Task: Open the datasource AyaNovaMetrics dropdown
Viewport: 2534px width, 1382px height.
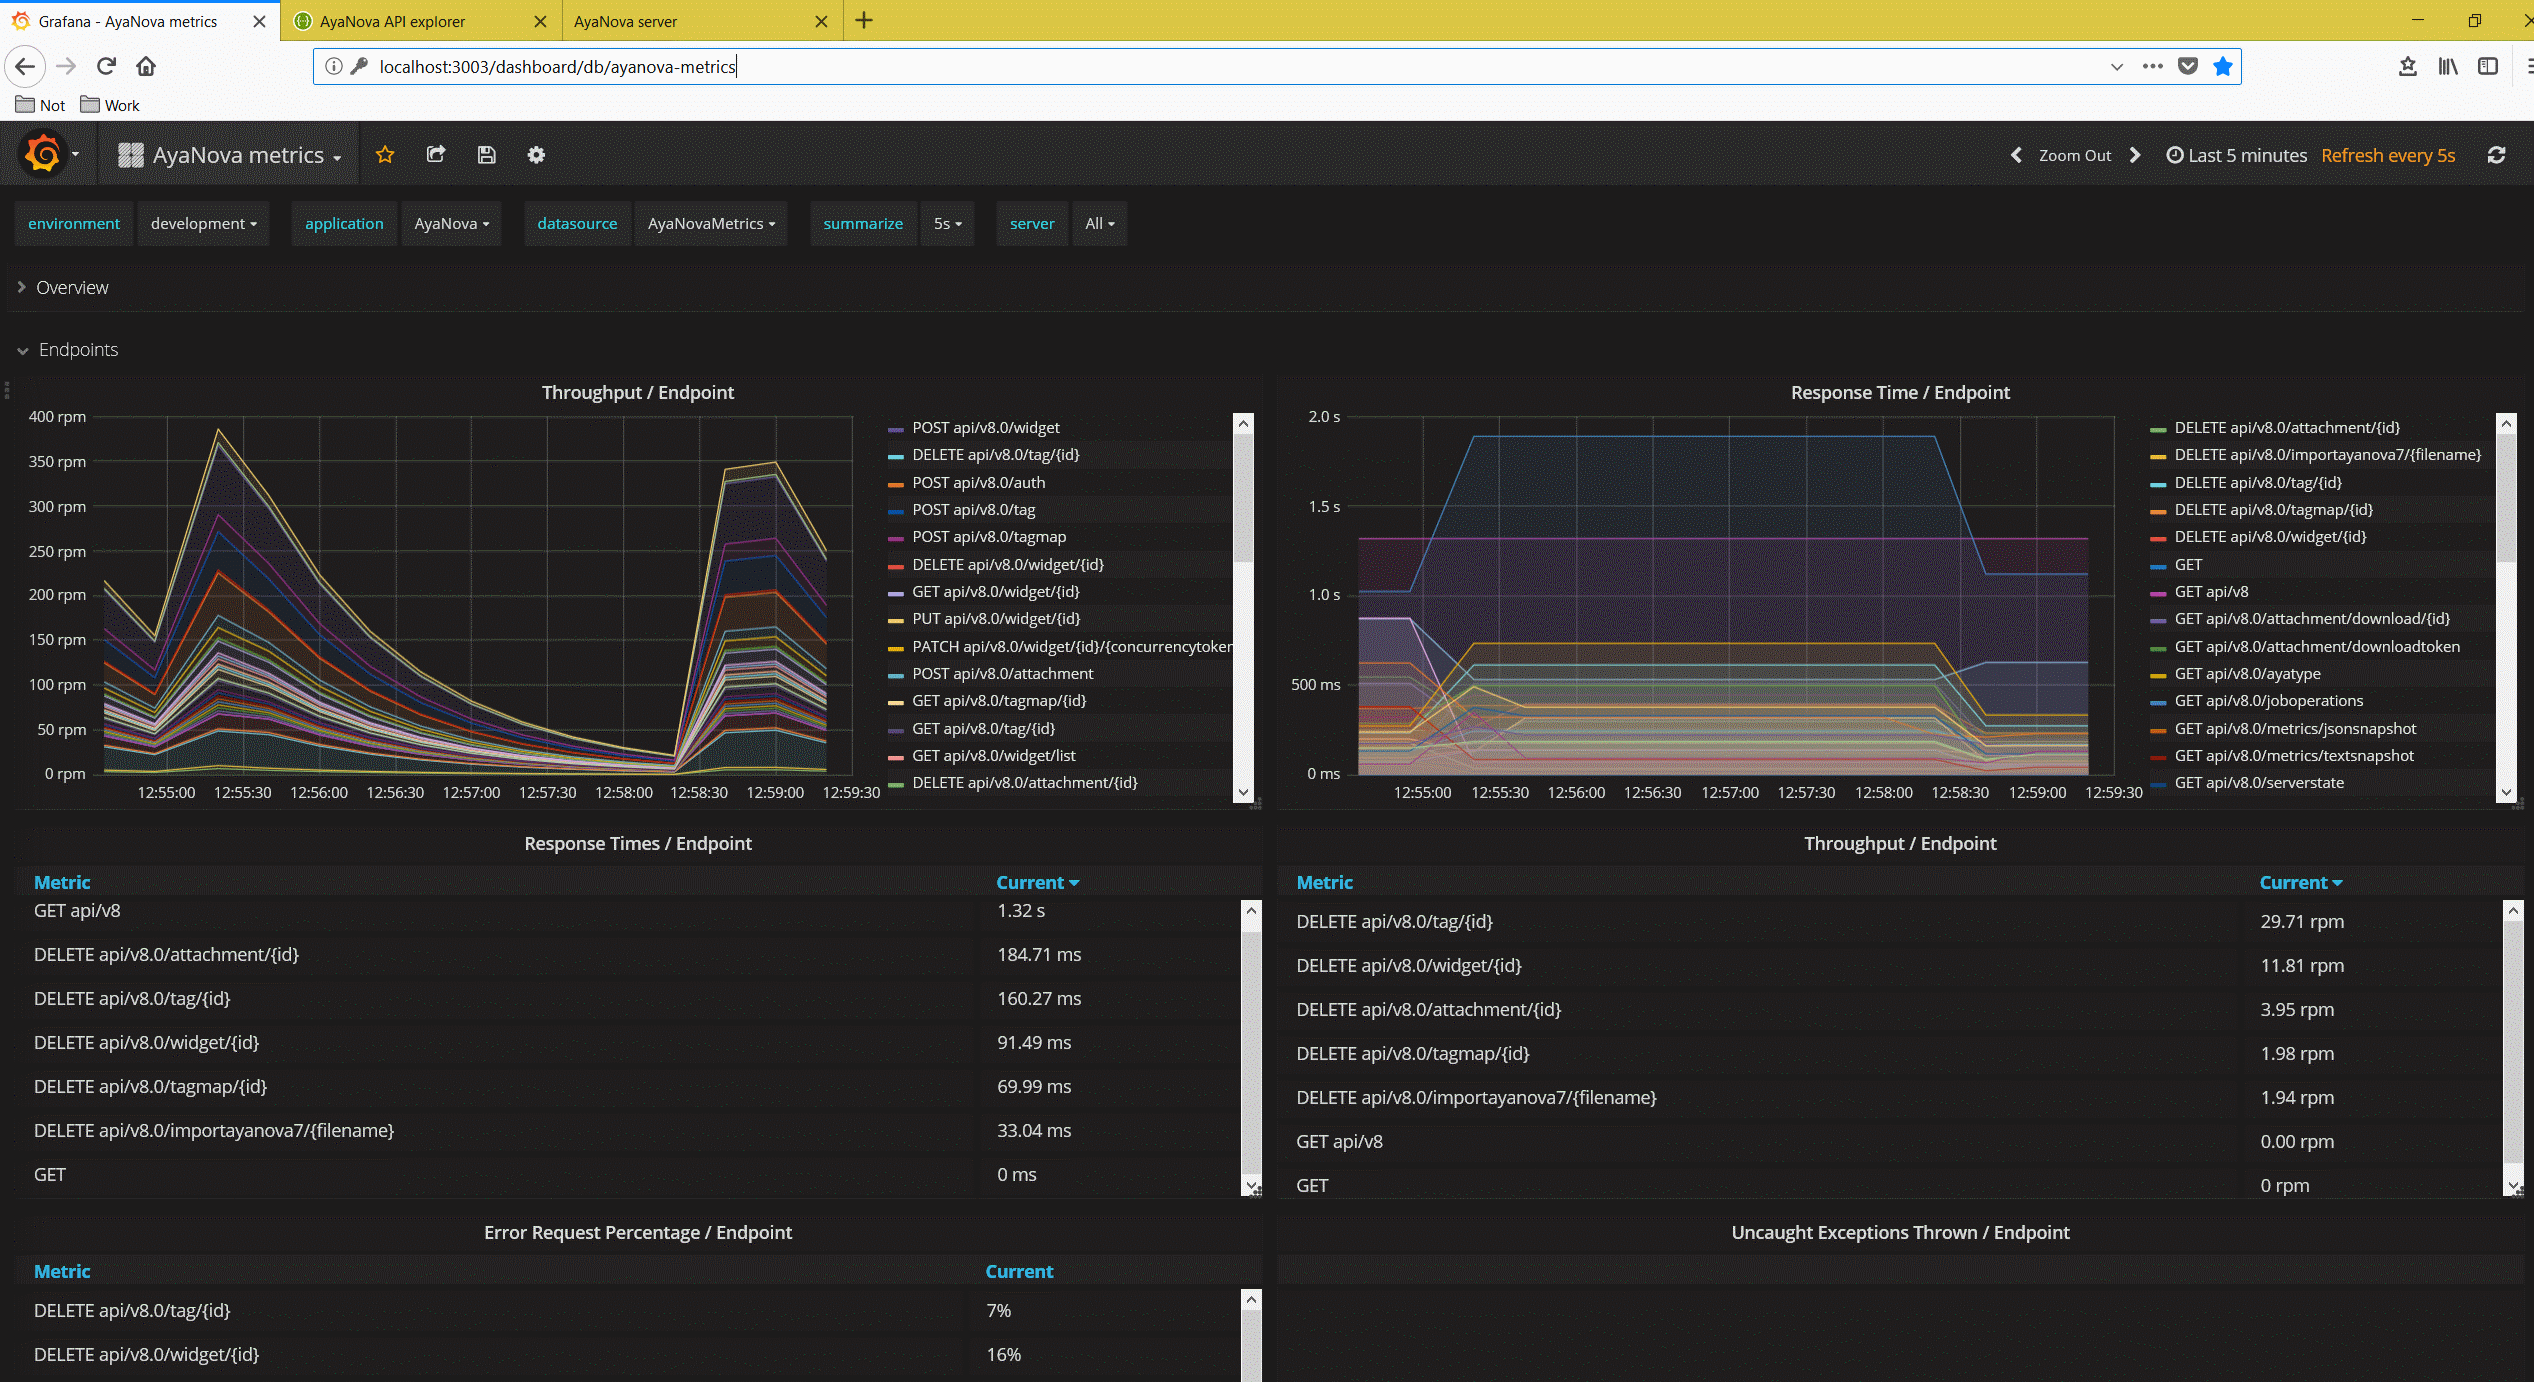Action: pyautogui.click(x=711, y=223)
